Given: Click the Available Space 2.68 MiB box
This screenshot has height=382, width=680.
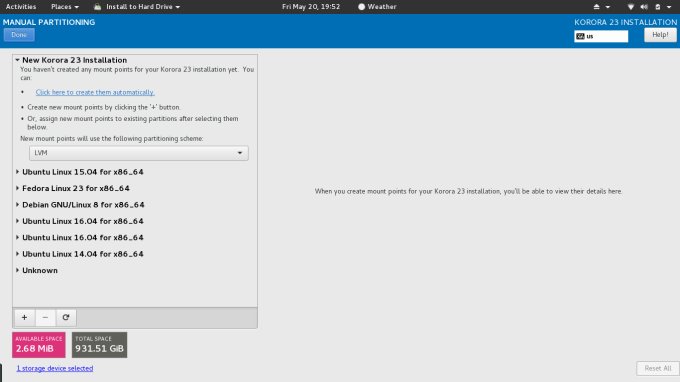Looking at the screenshot, I should tap(39, 345).
